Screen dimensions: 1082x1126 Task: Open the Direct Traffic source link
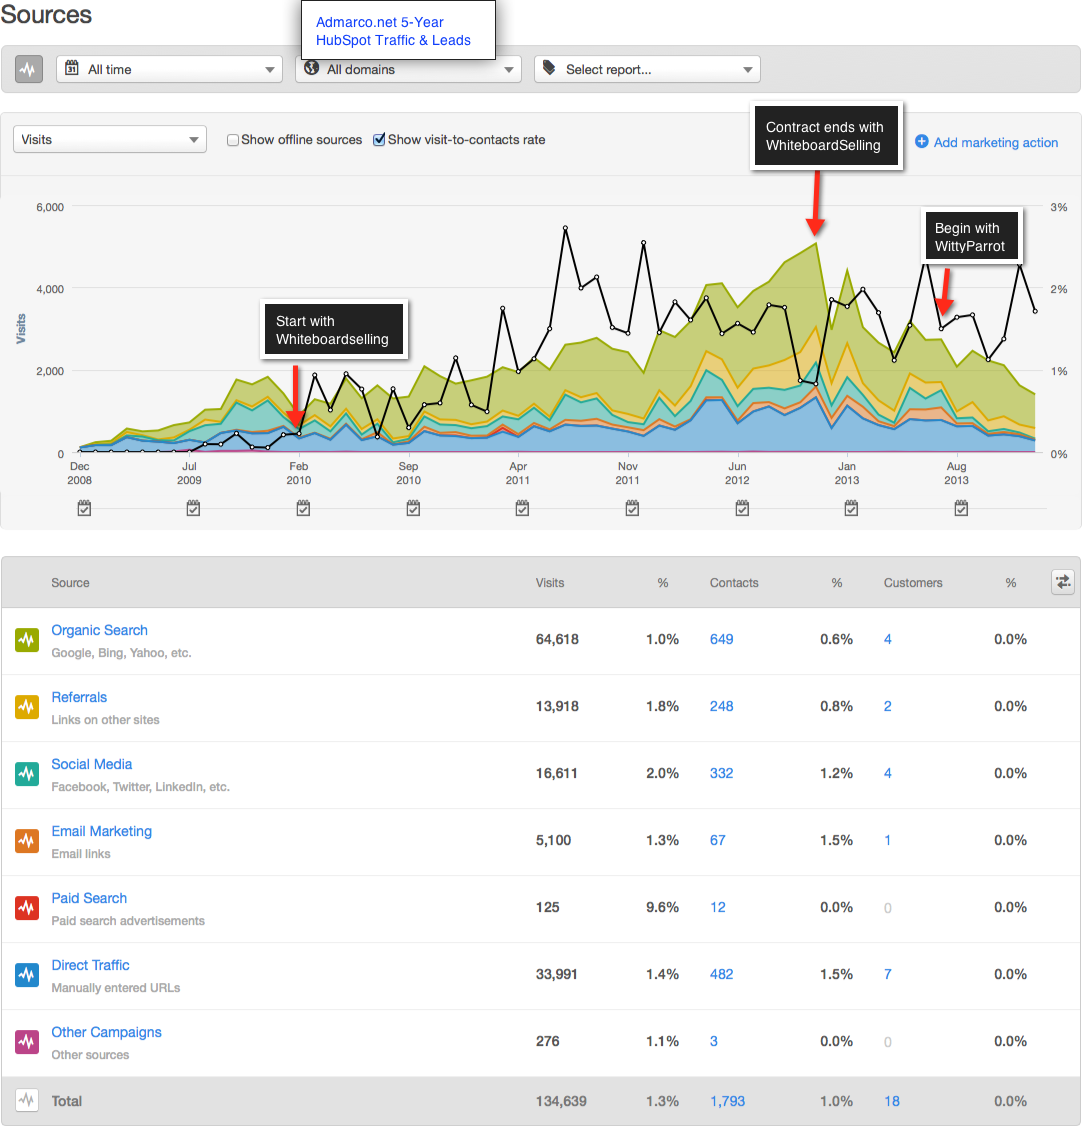click(x=90, y=965)
